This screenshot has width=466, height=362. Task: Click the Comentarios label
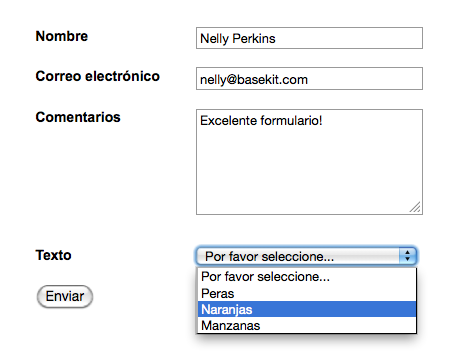pos(78,117)
